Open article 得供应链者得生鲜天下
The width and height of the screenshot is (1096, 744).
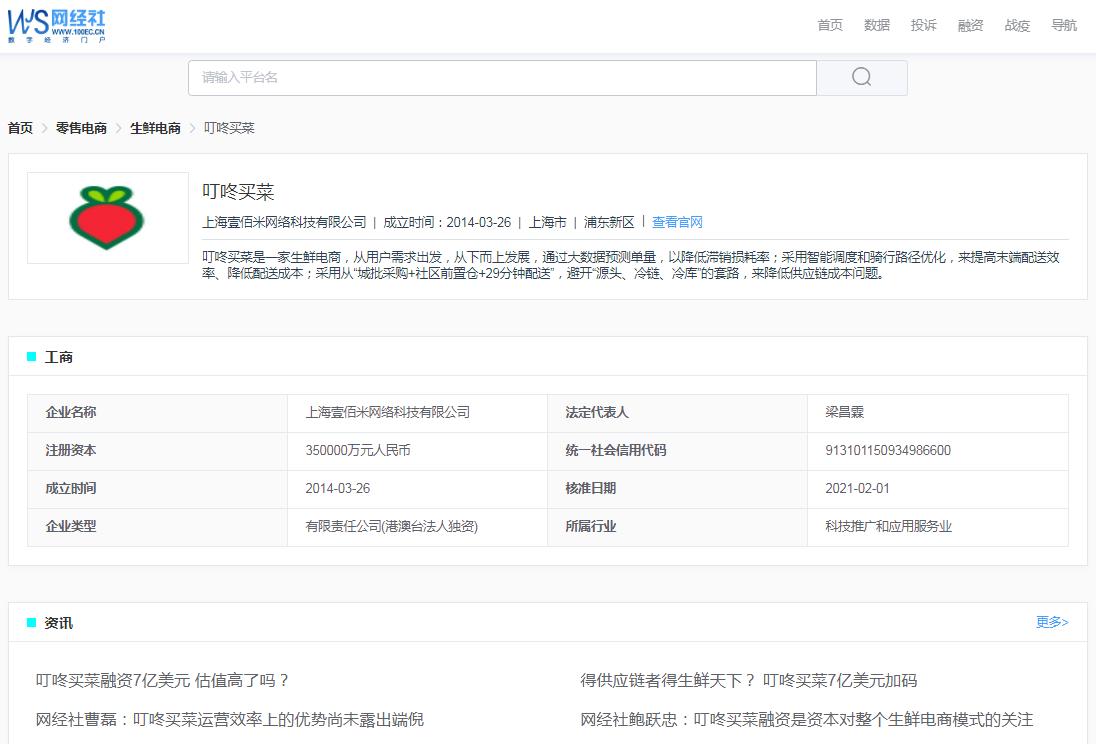point(748,681)
